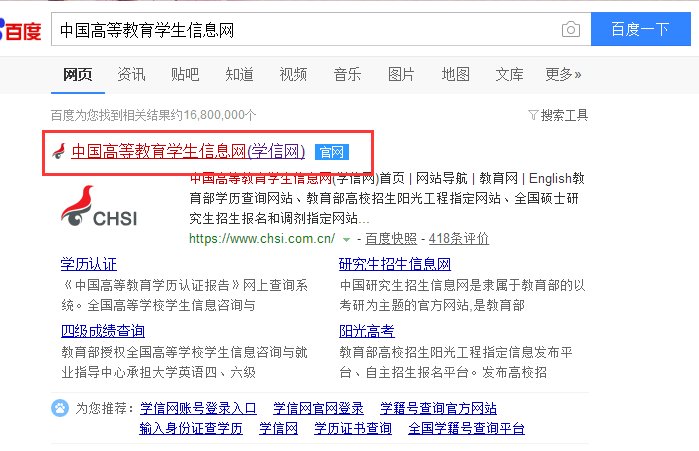Viewport: 699px width, 451px height.
Task: Click the 为您推荐 label text
Action: pos(105,408)
